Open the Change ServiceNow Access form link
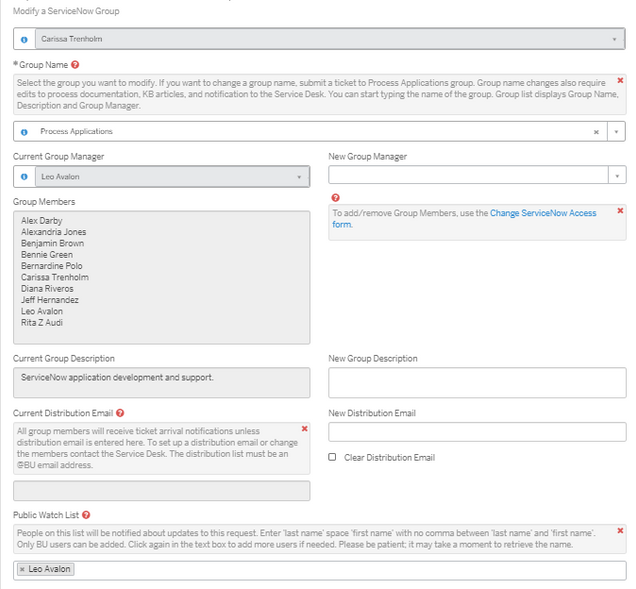636x589 pixels. 464,219
